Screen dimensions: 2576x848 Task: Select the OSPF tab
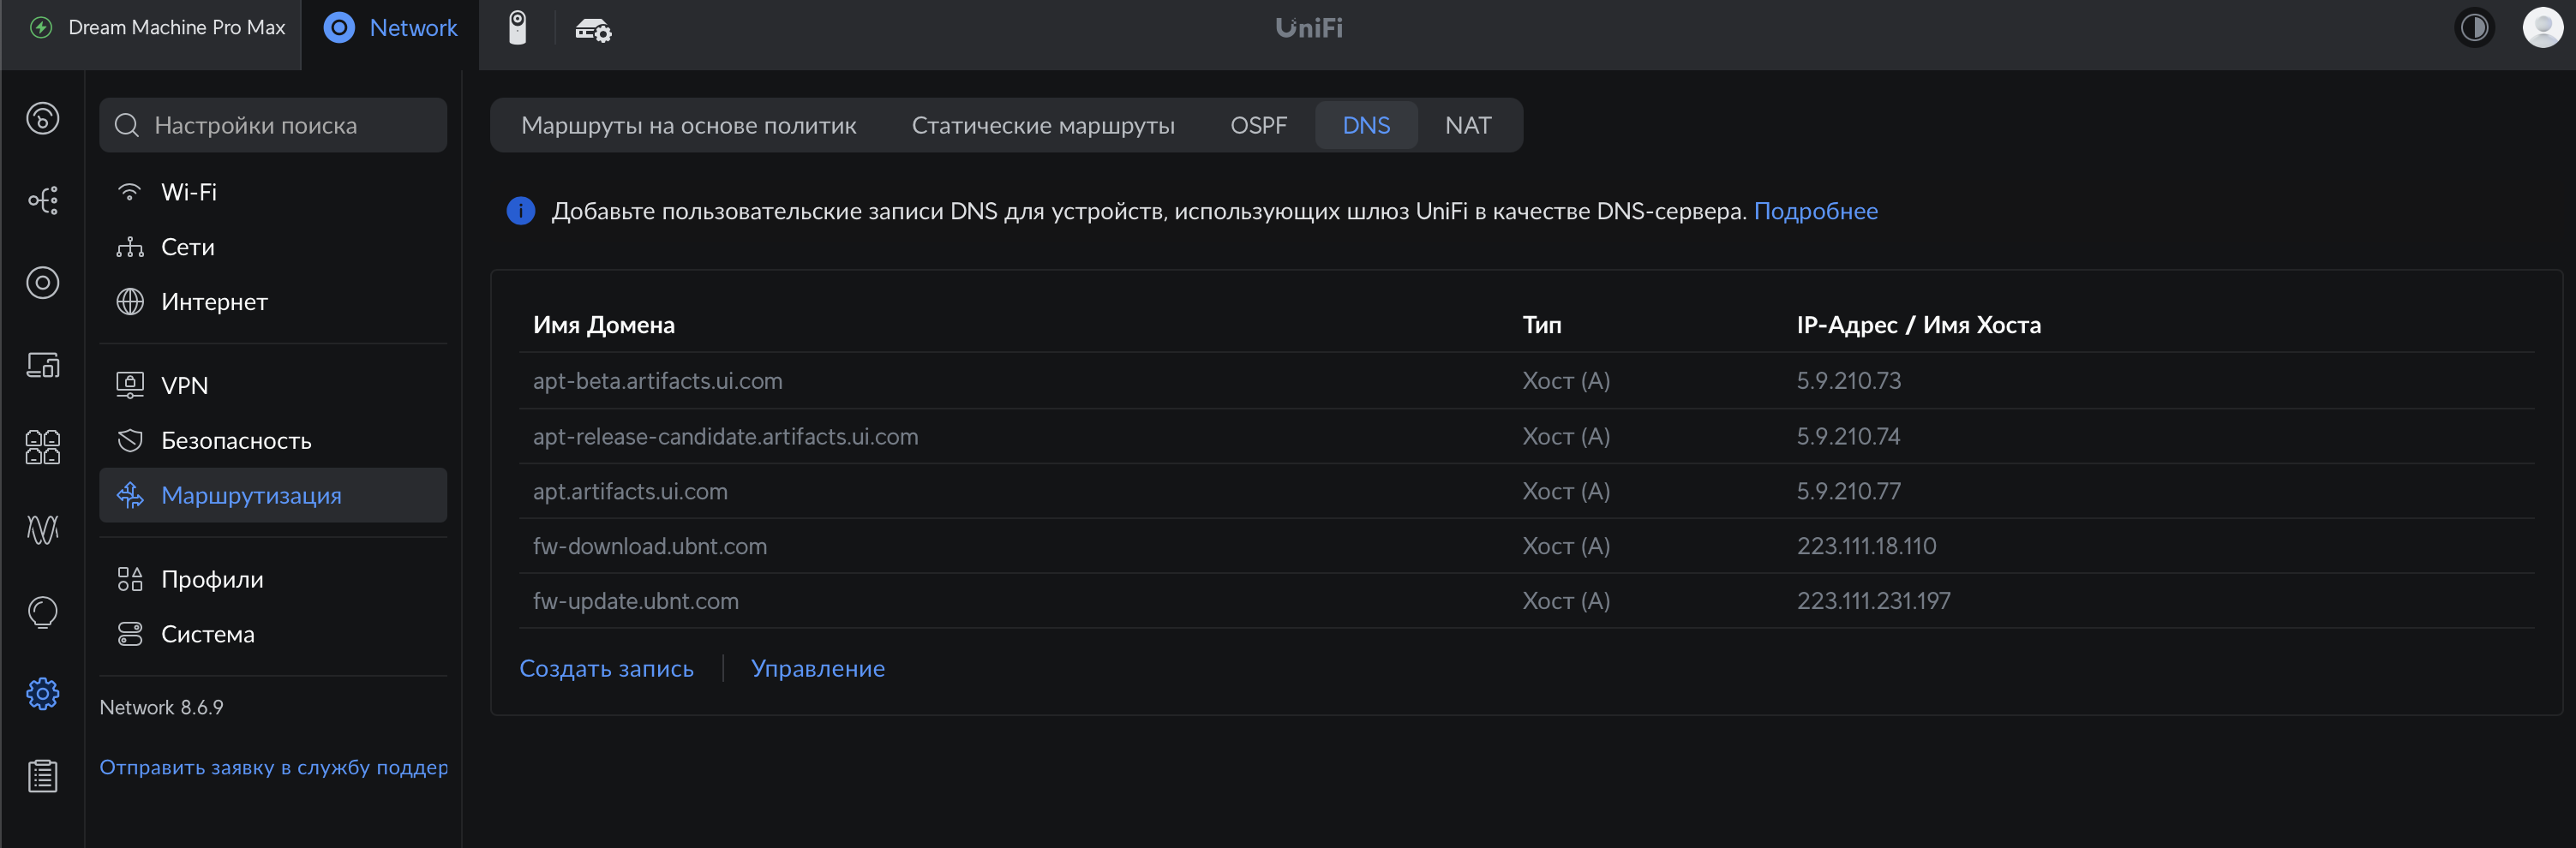coord(1258,125)
